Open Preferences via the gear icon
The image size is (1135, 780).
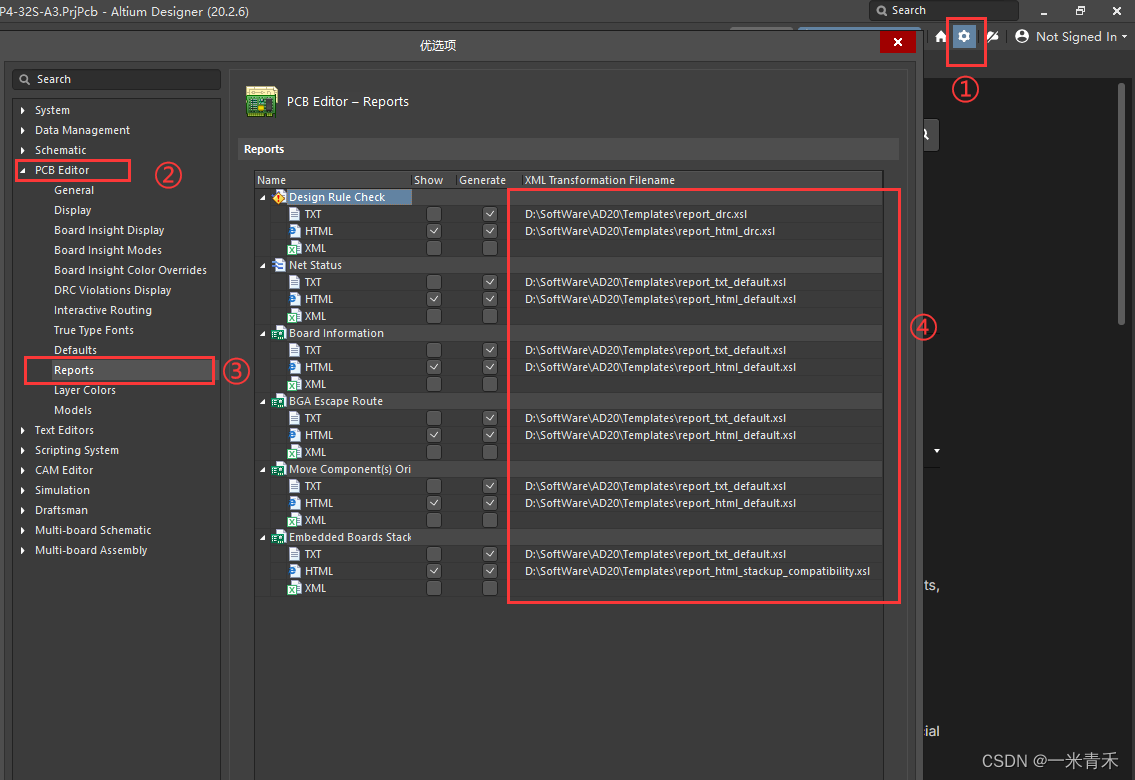pos(963,36)
